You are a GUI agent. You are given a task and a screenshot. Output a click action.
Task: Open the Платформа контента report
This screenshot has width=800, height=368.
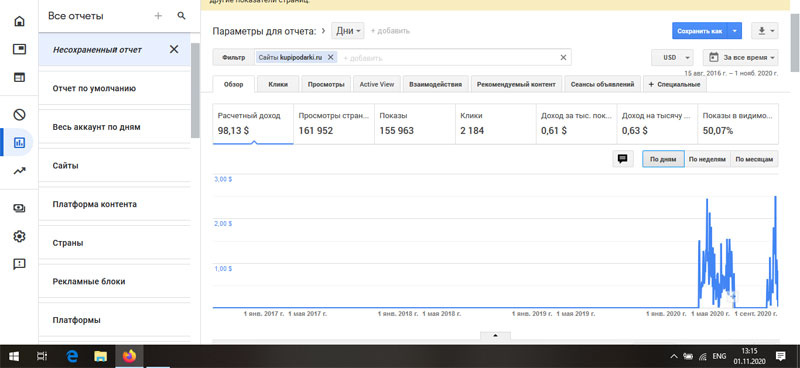point(114,204)
